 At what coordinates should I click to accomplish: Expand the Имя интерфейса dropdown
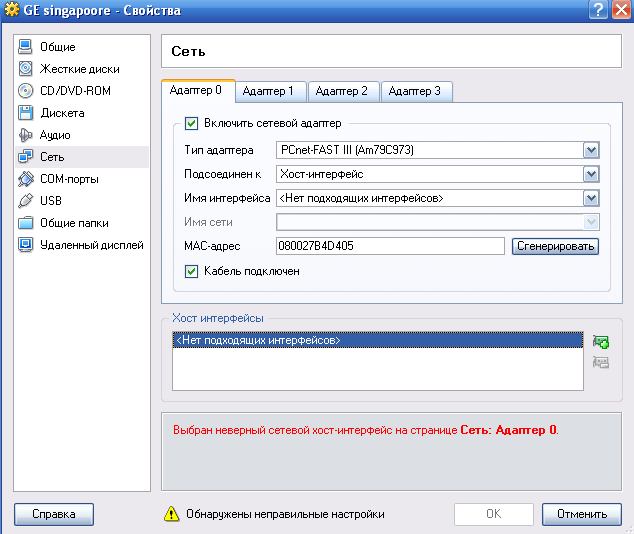tap(591, 198)
